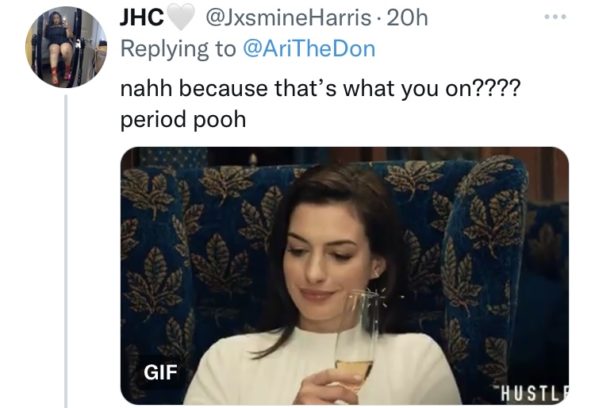
Task: Visit the @AriTheDon mention link
Action: tap(309, 49)
